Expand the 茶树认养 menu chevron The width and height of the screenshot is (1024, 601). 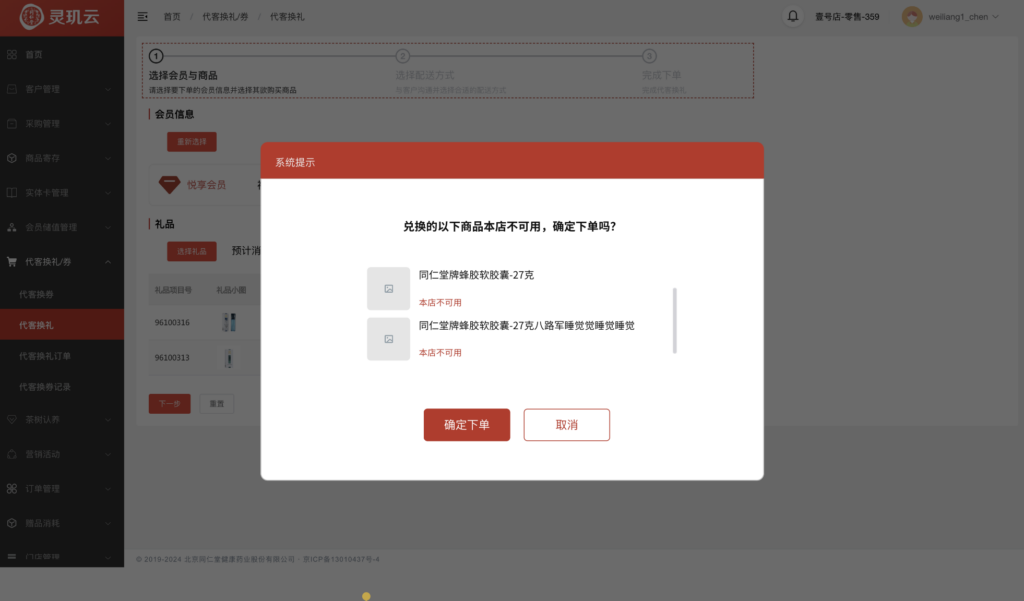point(108,420)
